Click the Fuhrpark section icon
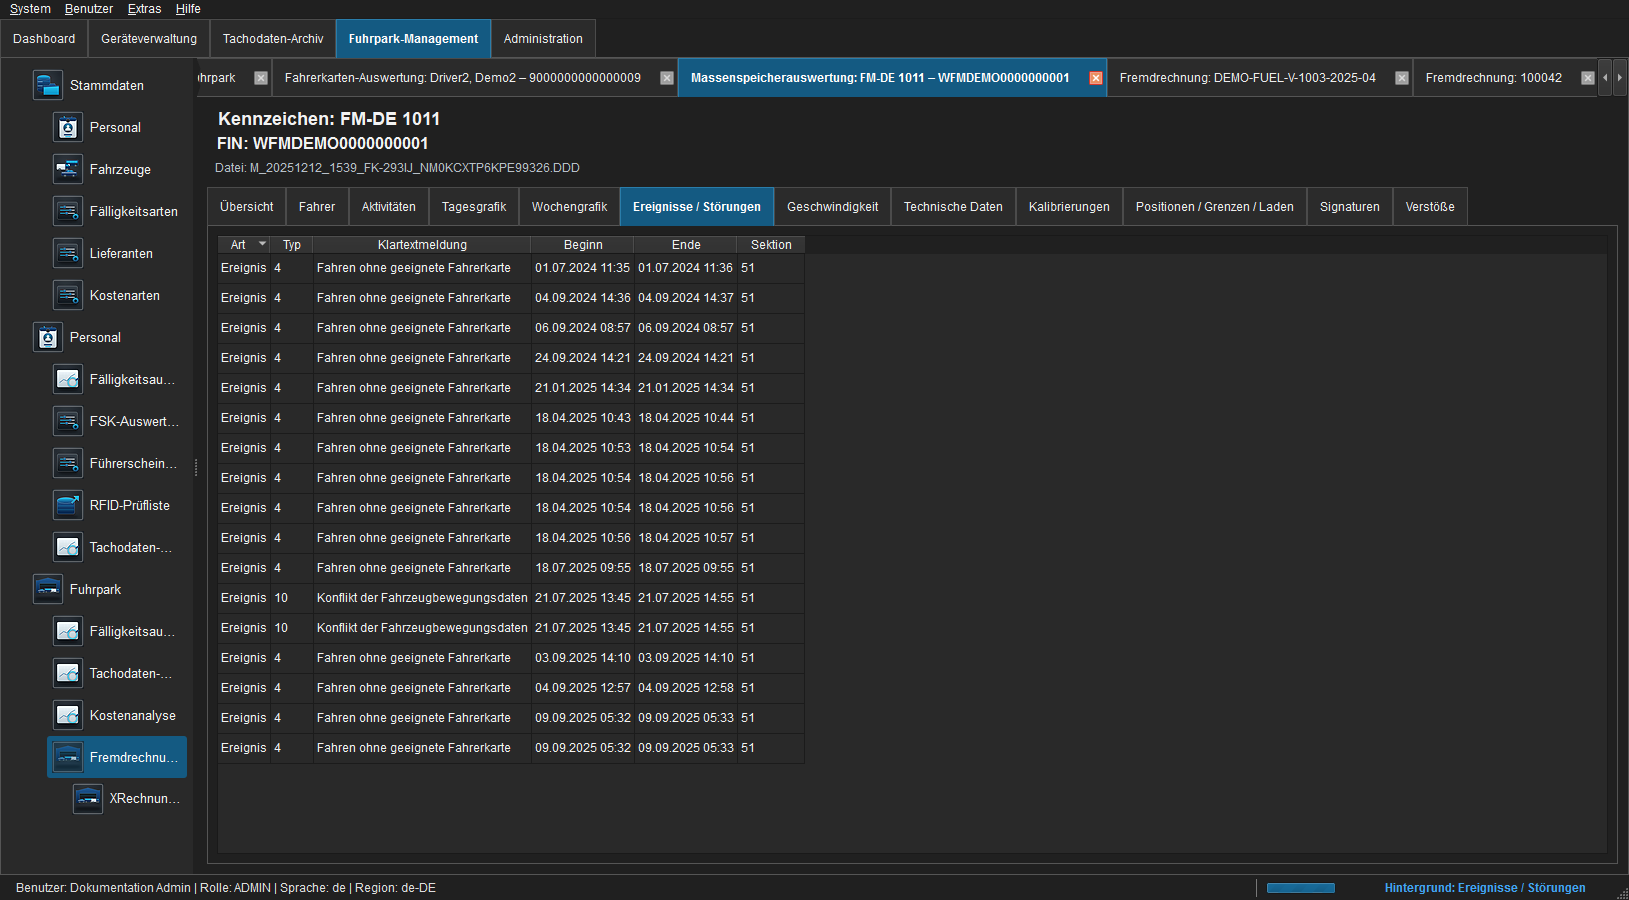 48,589
